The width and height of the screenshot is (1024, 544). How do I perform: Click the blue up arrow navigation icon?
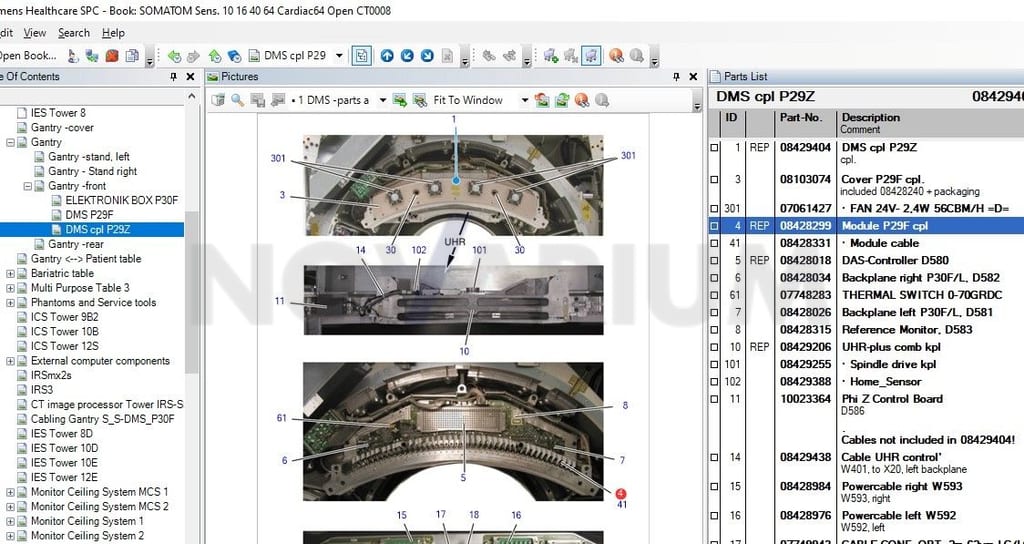point(387,56)
